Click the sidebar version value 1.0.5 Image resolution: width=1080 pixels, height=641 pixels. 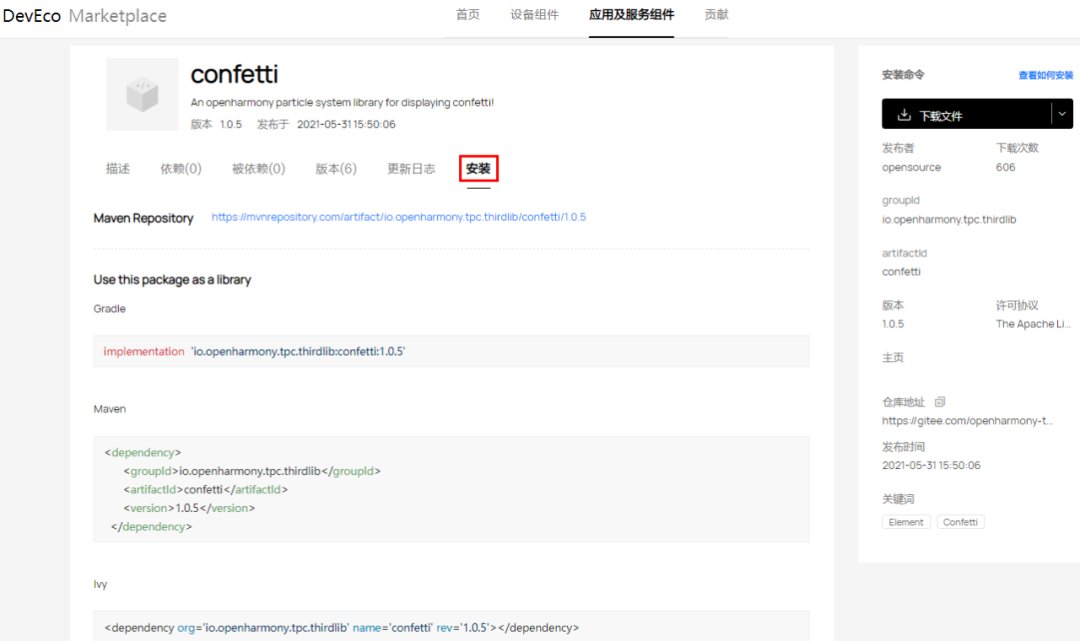click(893, 324)
